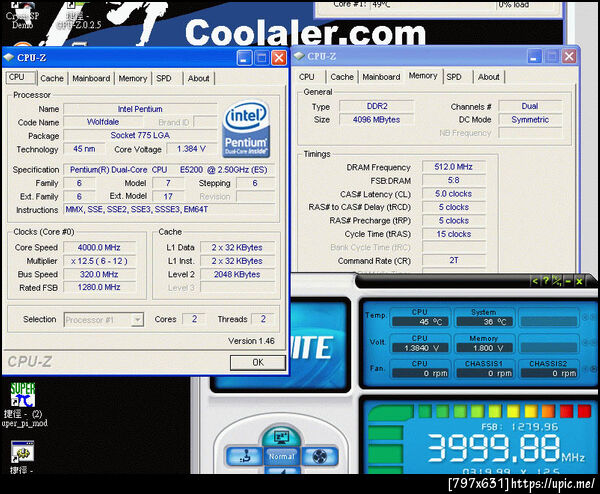
Task: Click the title icon of the right CPU-Z window
Action: click(x=298, y=57)
